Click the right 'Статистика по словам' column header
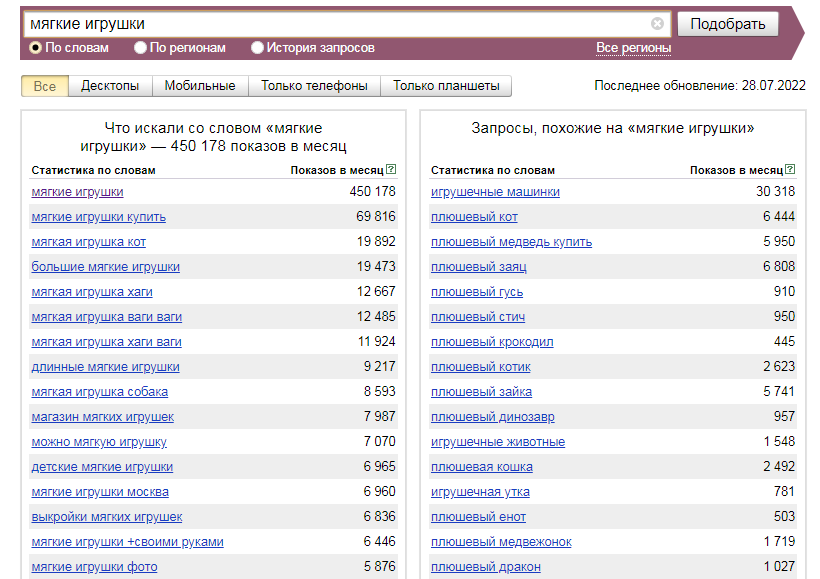The height and width of the screenshot is (579, 820). [x=493, y=170]
